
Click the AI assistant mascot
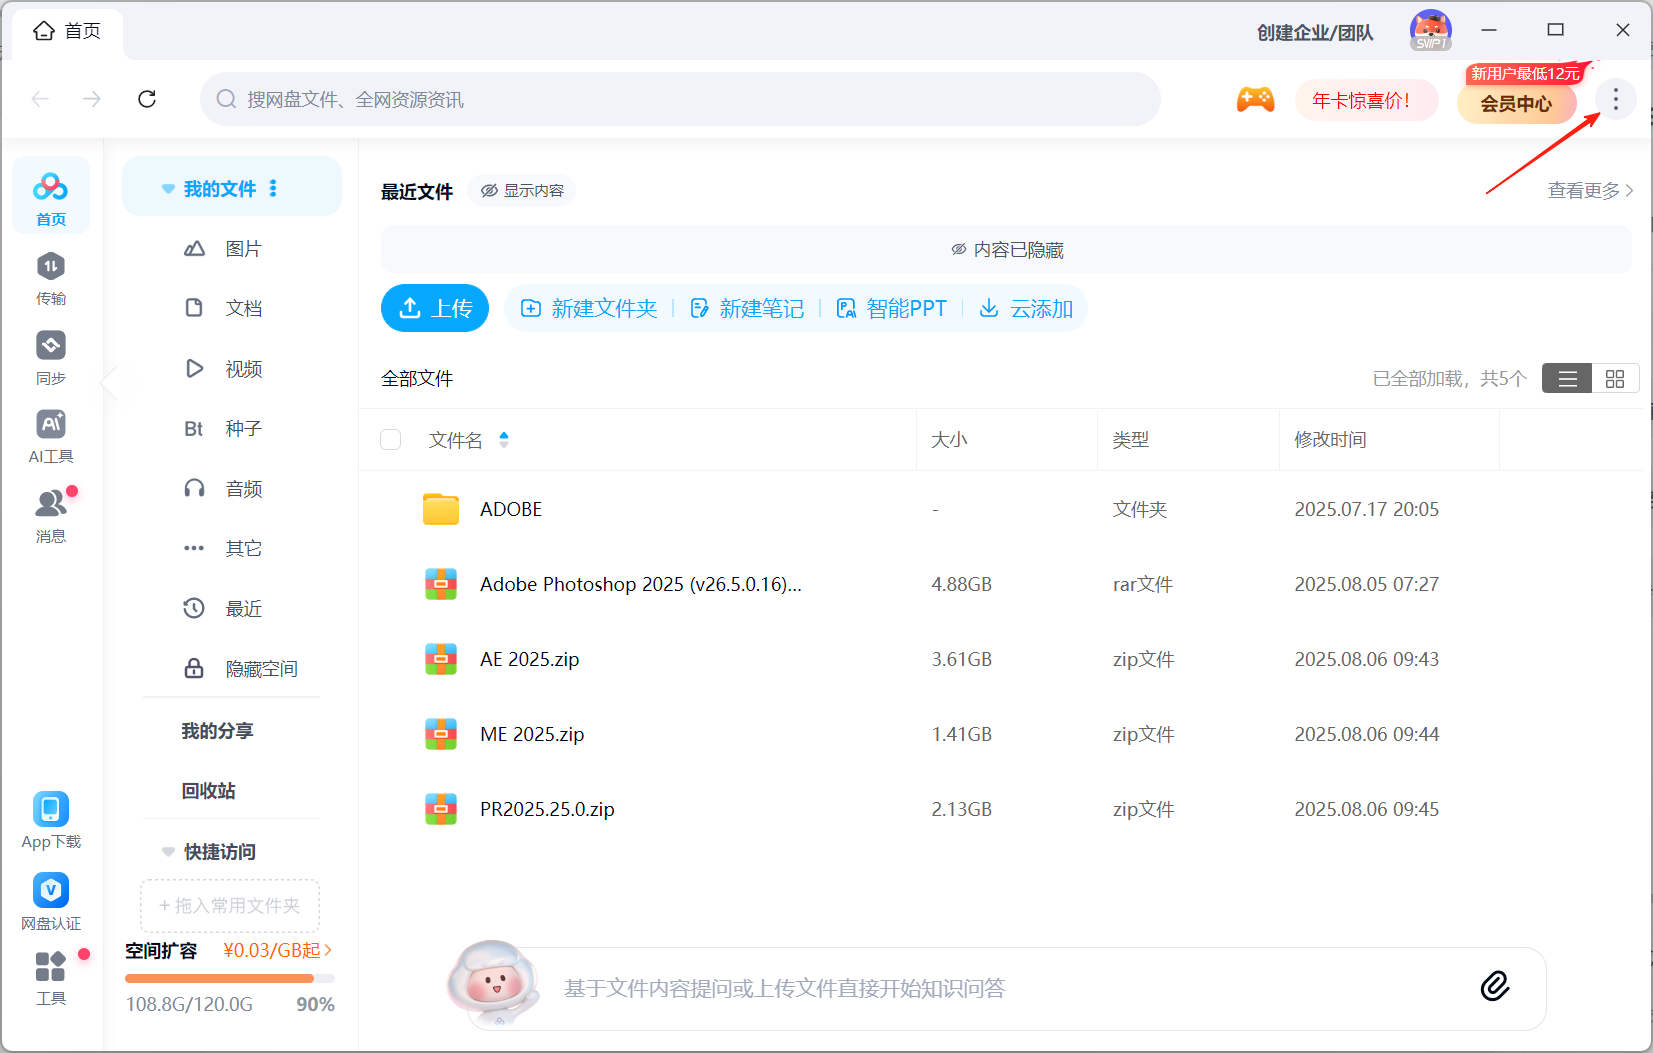pos(494,984)
